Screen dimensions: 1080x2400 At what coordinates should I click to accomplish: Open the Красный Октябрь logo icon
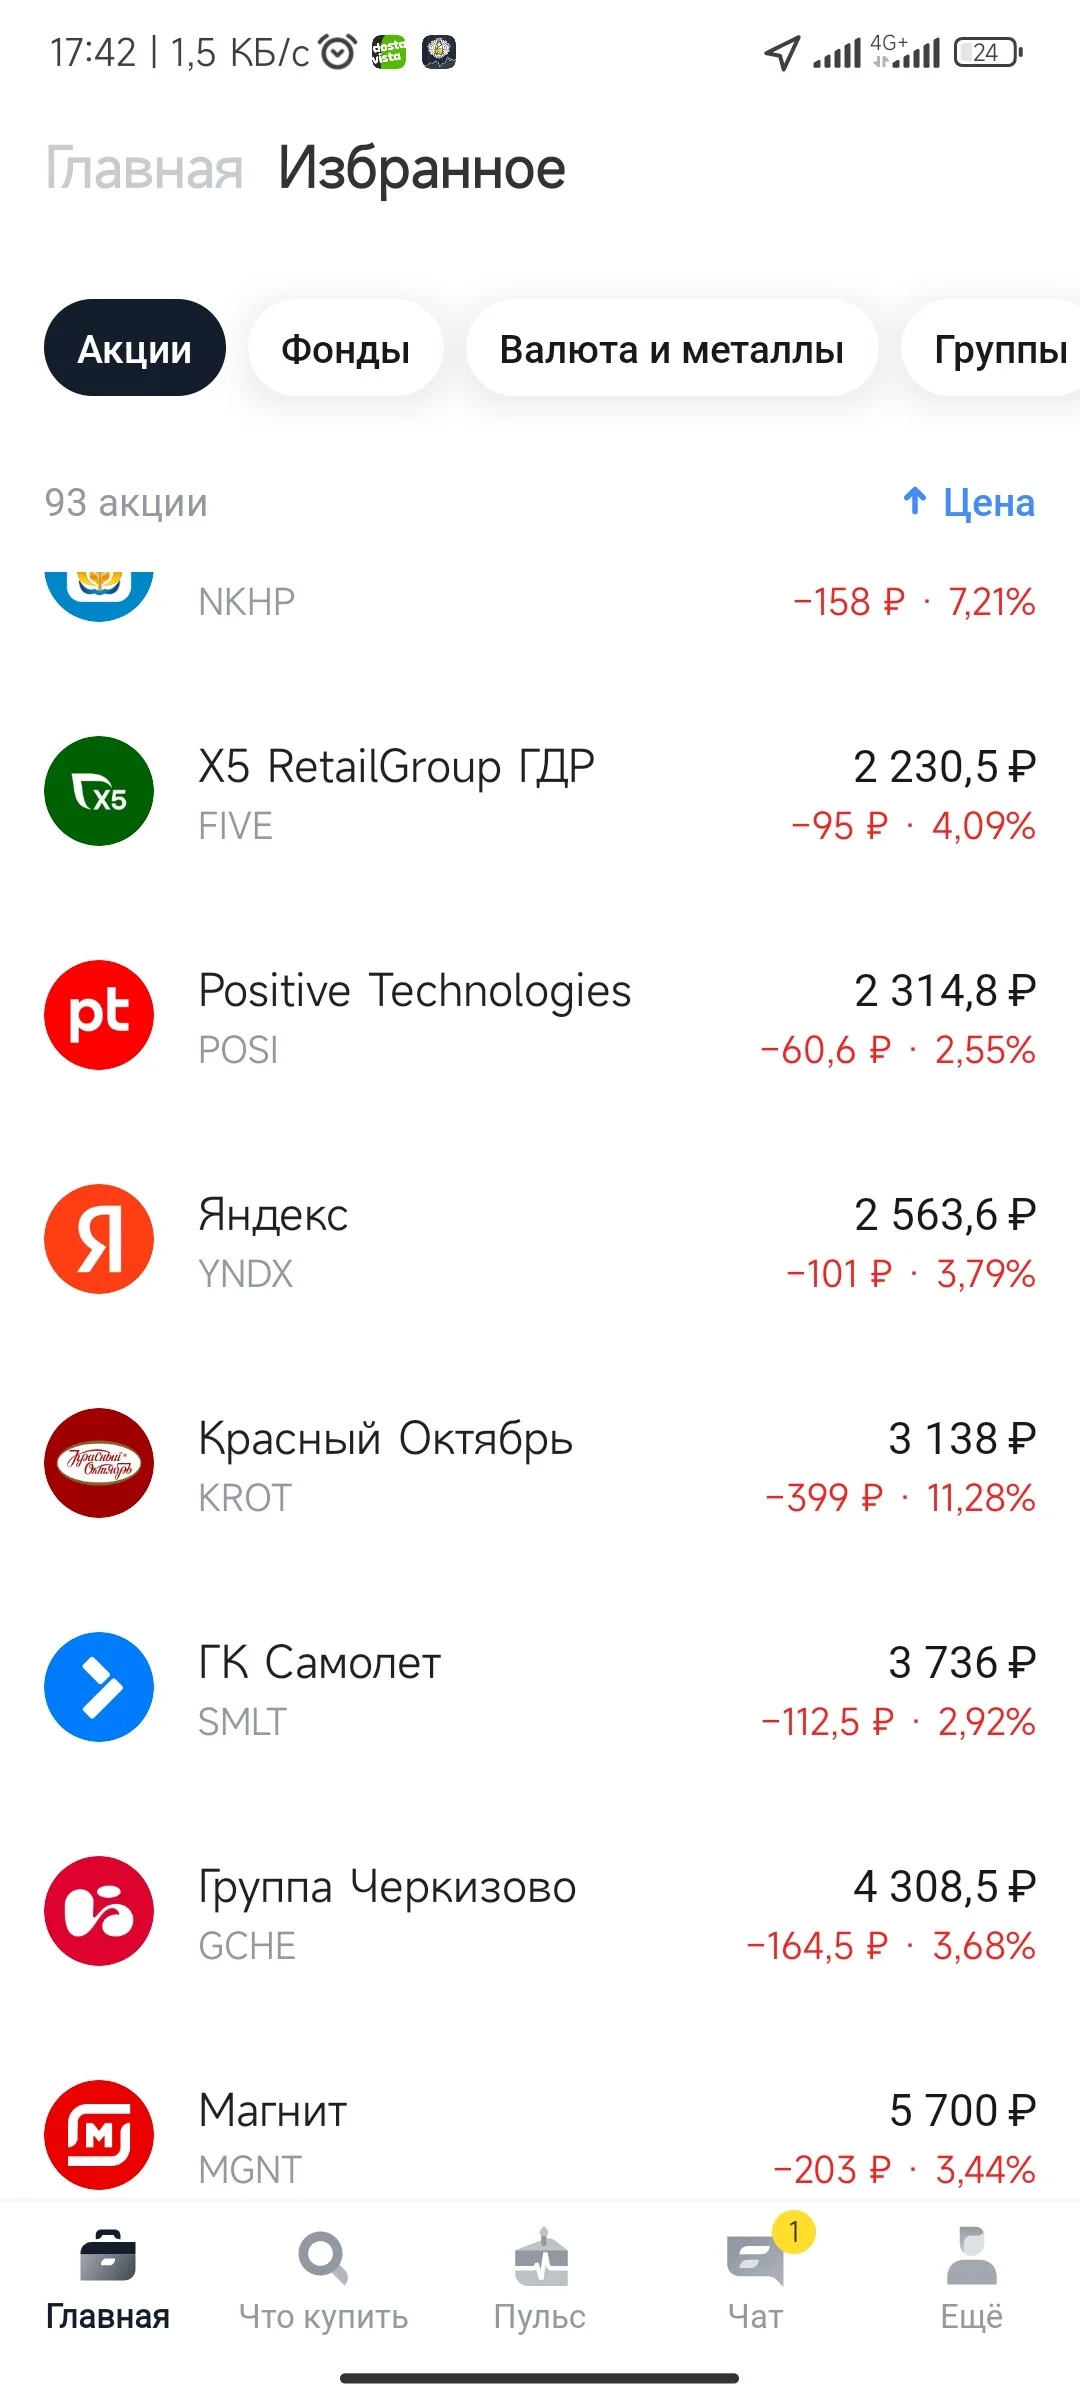pos(99,1463)
